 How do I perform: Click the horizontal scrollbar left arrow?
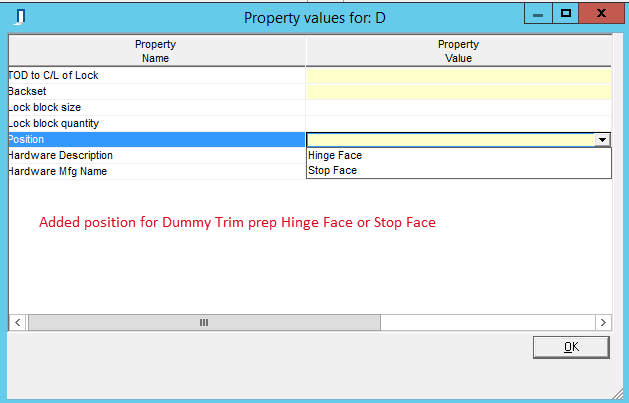coord(18,322)
